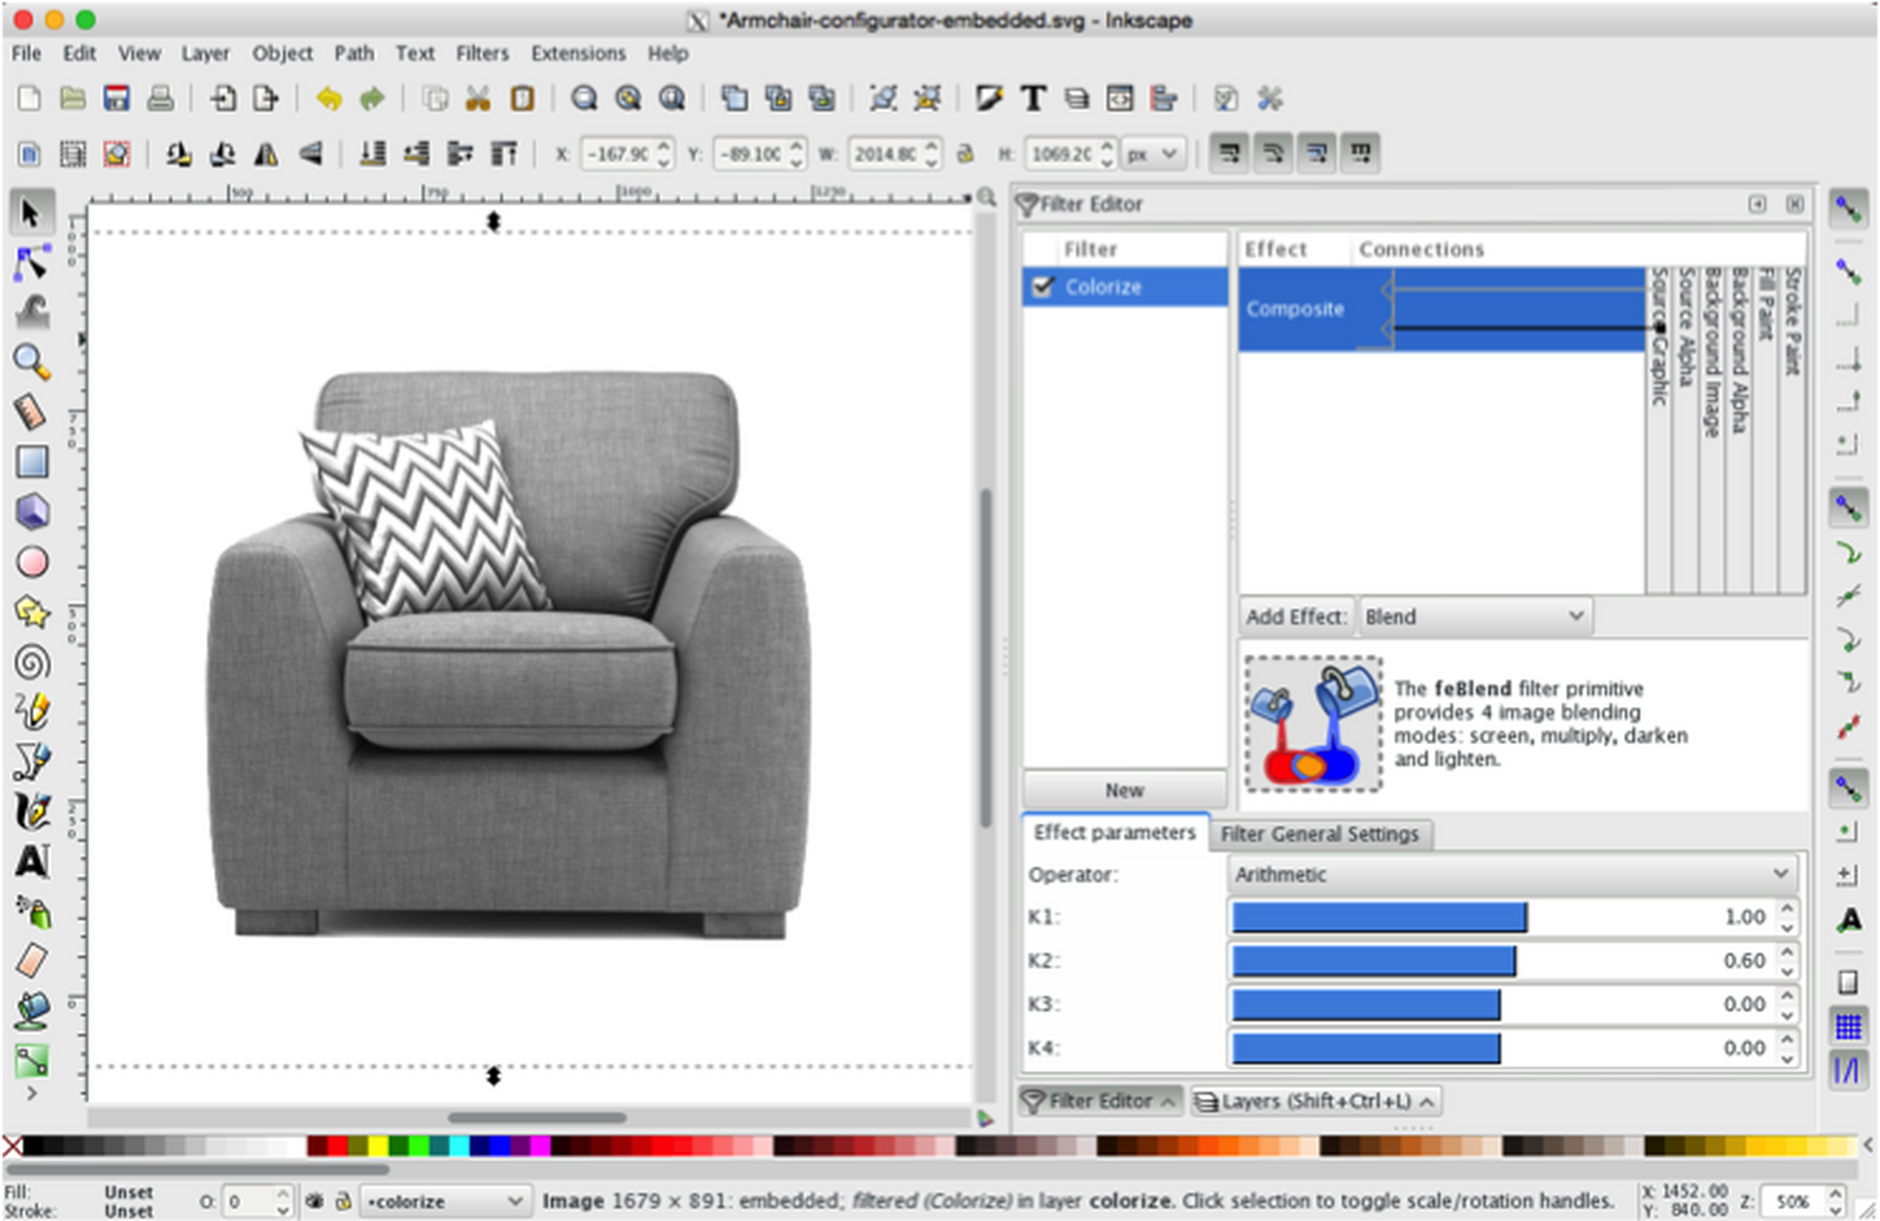The width and height of the screenshot is (1880, 1221).
Task: Open Layers (Shift+Ctrl+L) dock button
Action: [x=1316, y=1101]
